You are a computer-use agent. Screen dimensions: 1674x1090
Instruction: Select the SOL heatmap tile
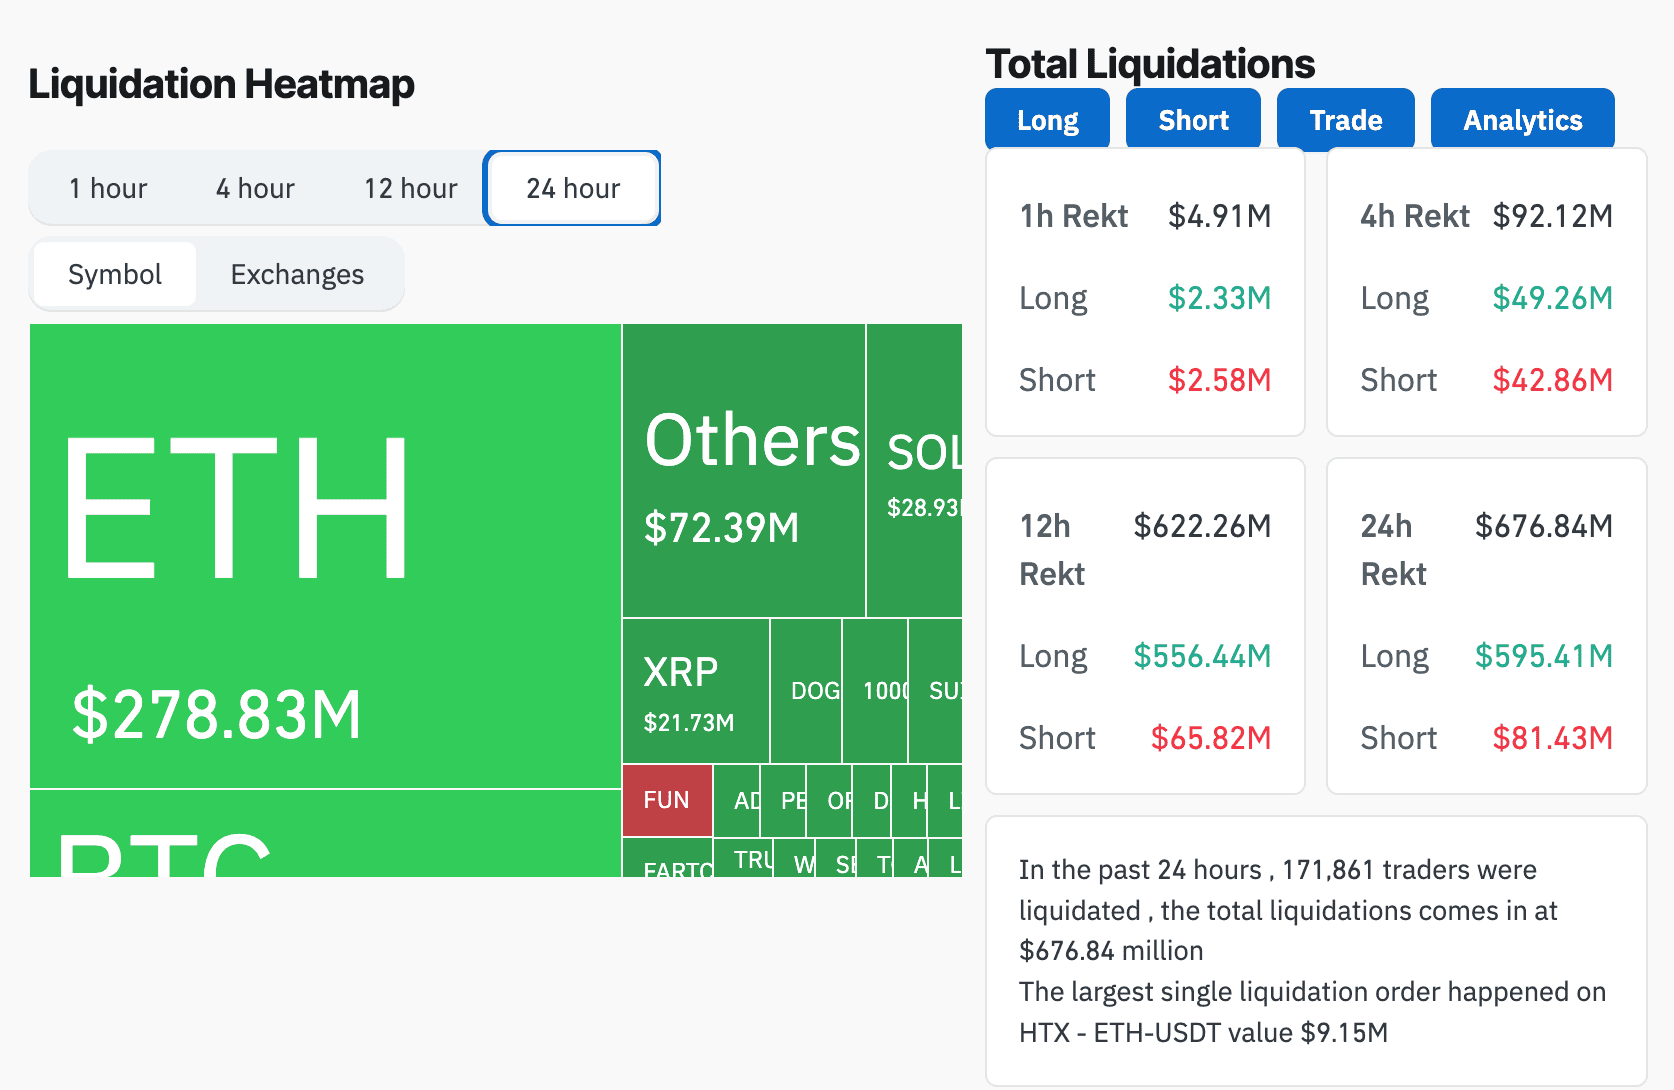coord(915,470)
